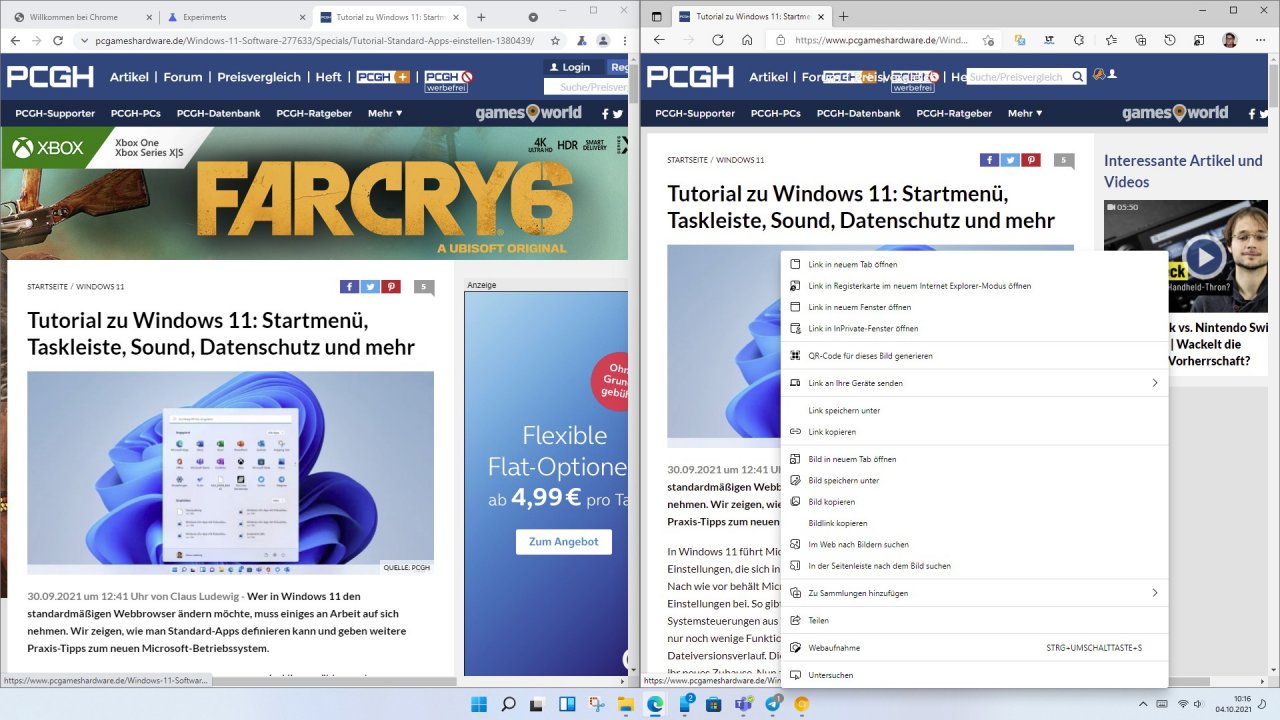
Task: Share on Pinterest in Chrome's article
Action: pos(390,287)
